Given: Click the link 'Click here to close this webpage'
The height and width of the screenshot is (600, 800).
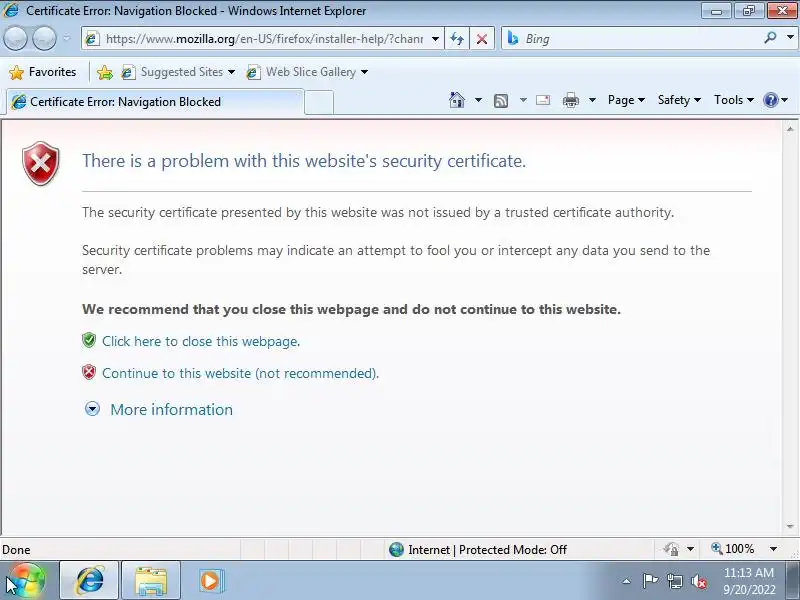Looking at the screenshot, I should [201, 341].
